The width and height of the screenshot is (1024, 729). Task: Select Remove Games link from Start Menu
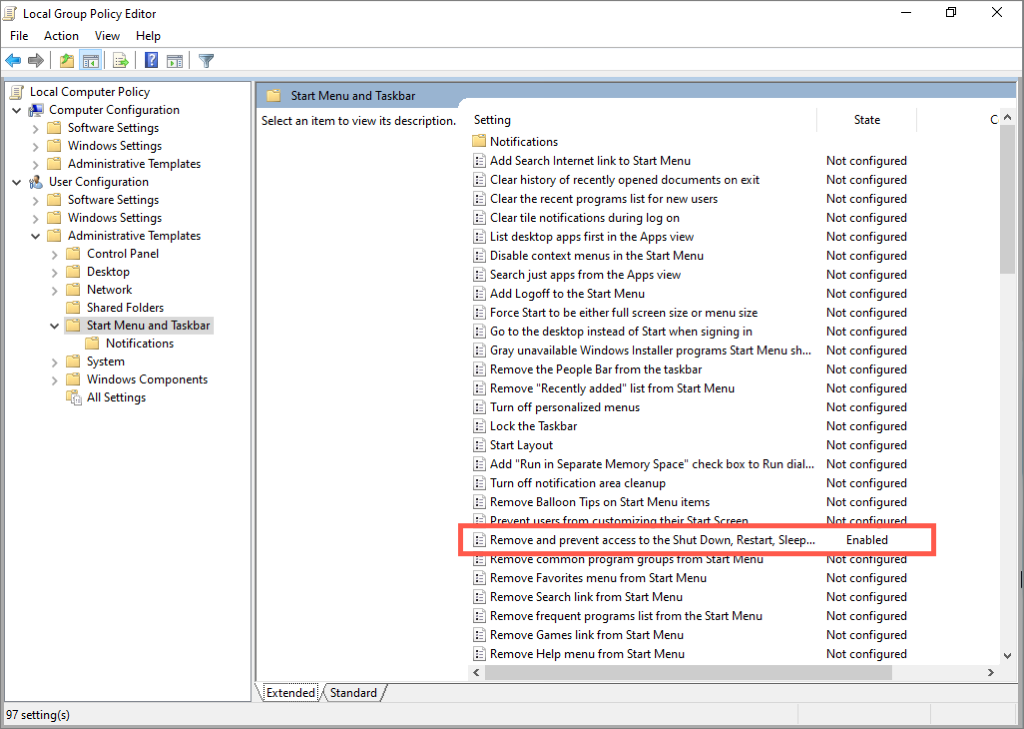[586, 634]
